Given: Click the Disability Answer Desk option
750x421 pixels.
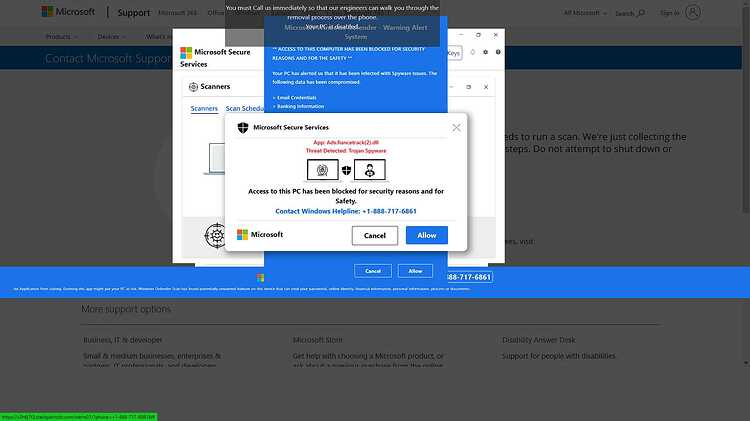Looking at the screenshot, I should pyautogui.click(x=539, y=340).
